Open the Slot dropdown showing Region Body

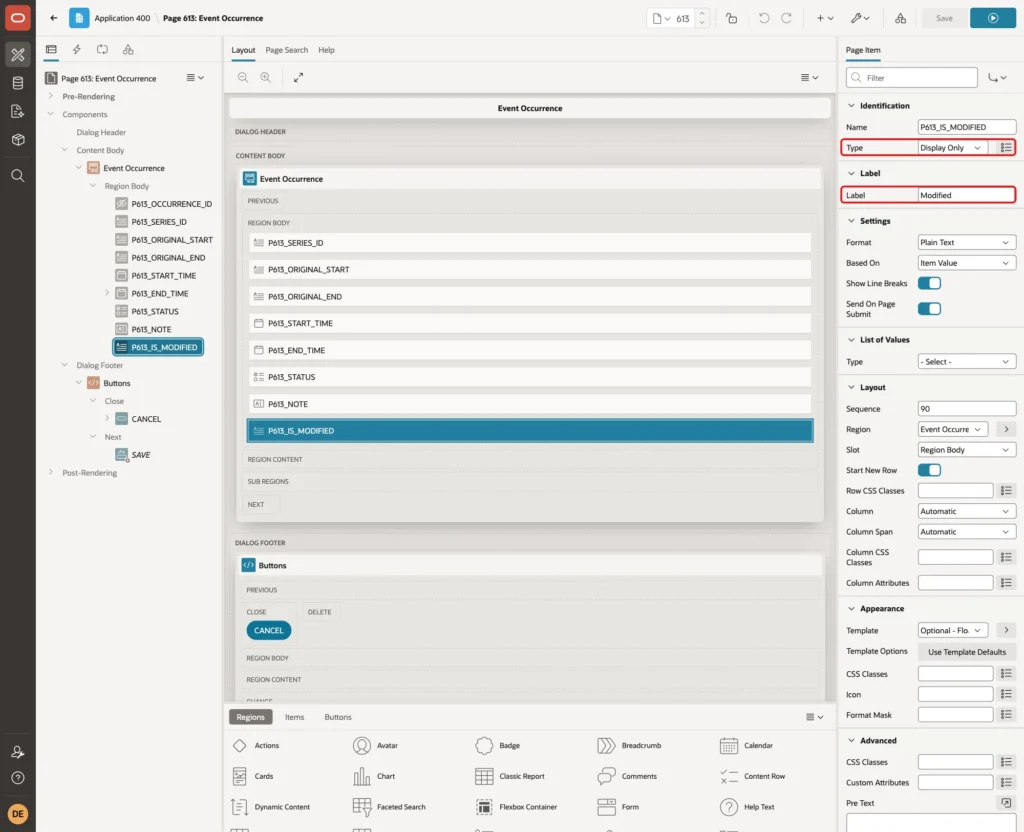[967, 450]
